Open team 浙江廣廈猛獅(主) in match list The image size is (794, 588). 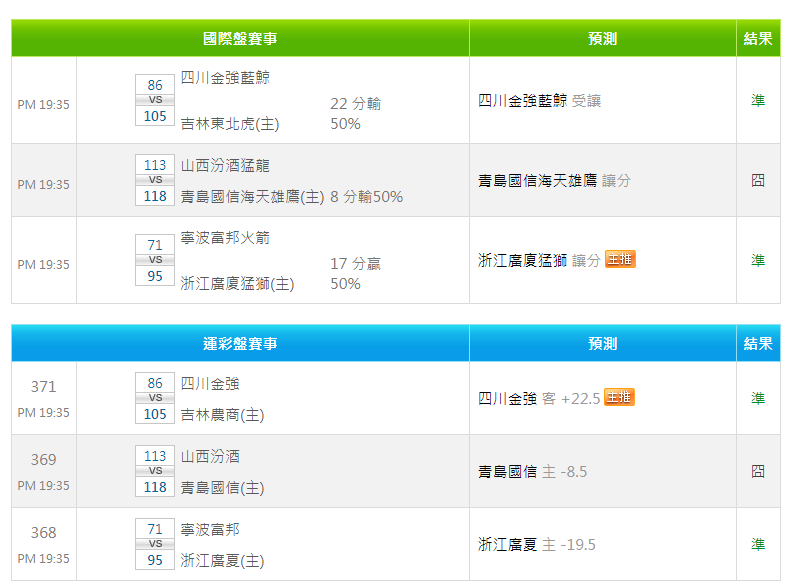(237, 284)
